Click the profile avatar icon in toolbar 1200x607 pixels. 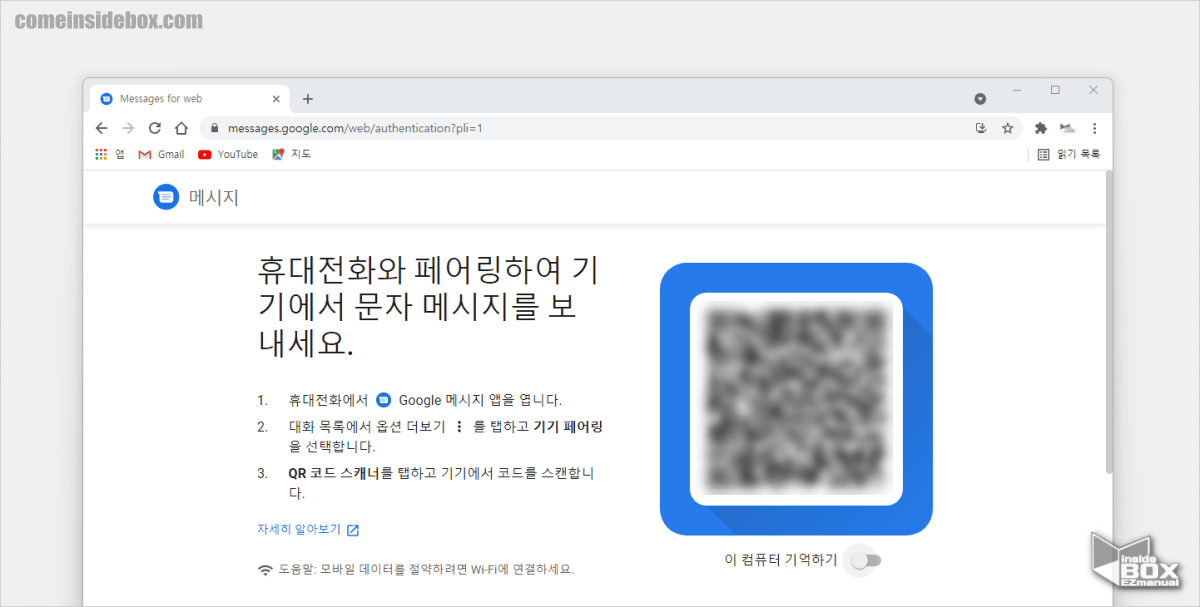pos(1067,128)
